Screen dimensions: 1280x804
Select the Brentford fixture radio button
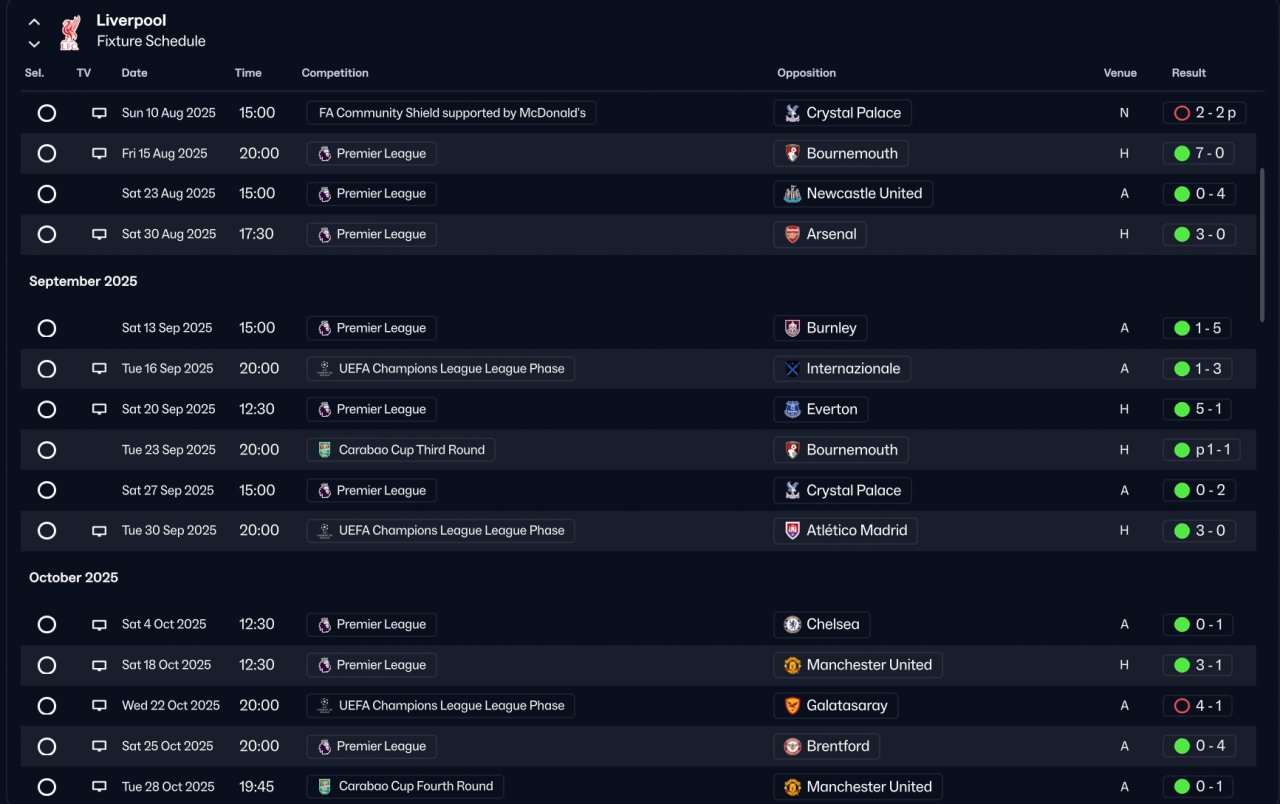point(46,746)
